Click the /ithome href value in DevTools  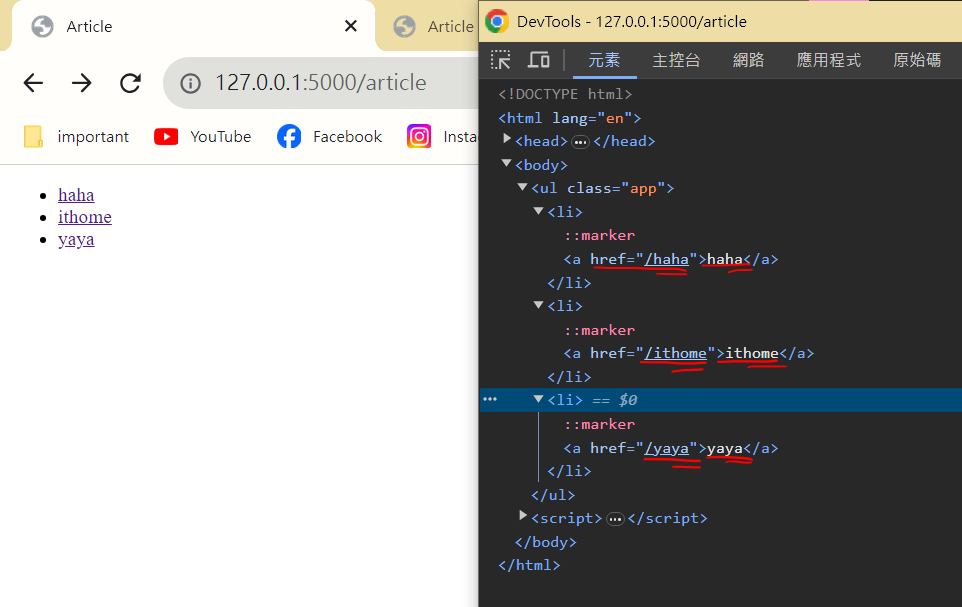pos(675,354)
